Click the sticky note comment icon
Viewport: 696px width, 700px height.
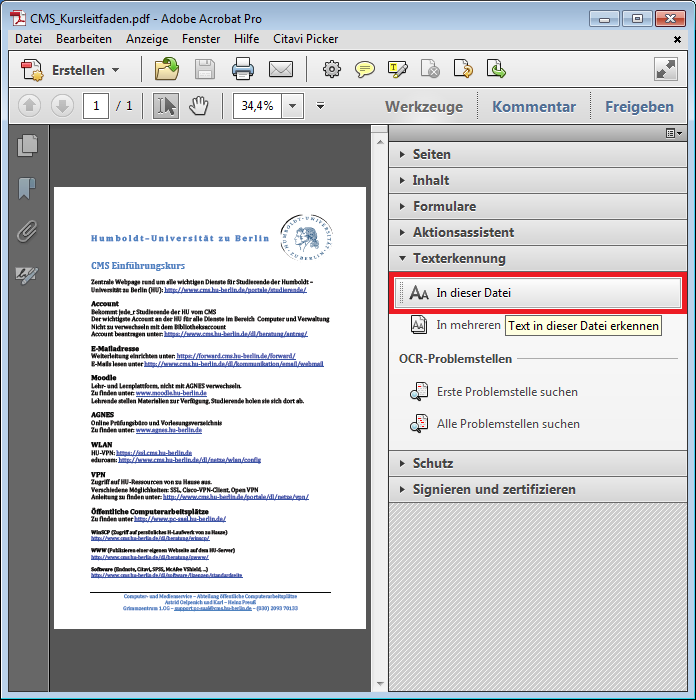pyautogui.click(x=365, y=70)
